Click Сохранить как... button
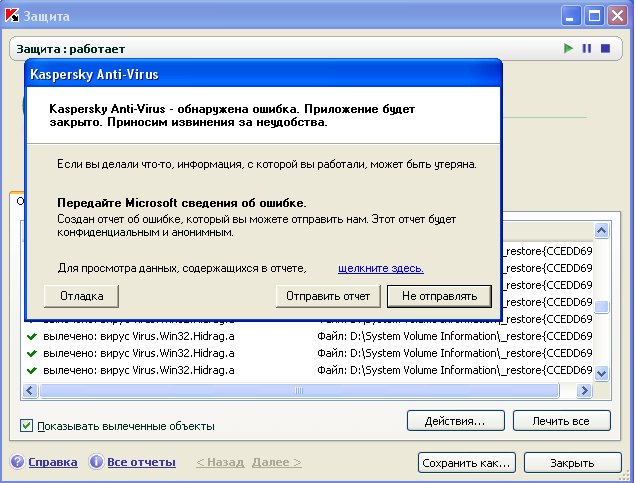The image size is (636, 483). [466, 462]
